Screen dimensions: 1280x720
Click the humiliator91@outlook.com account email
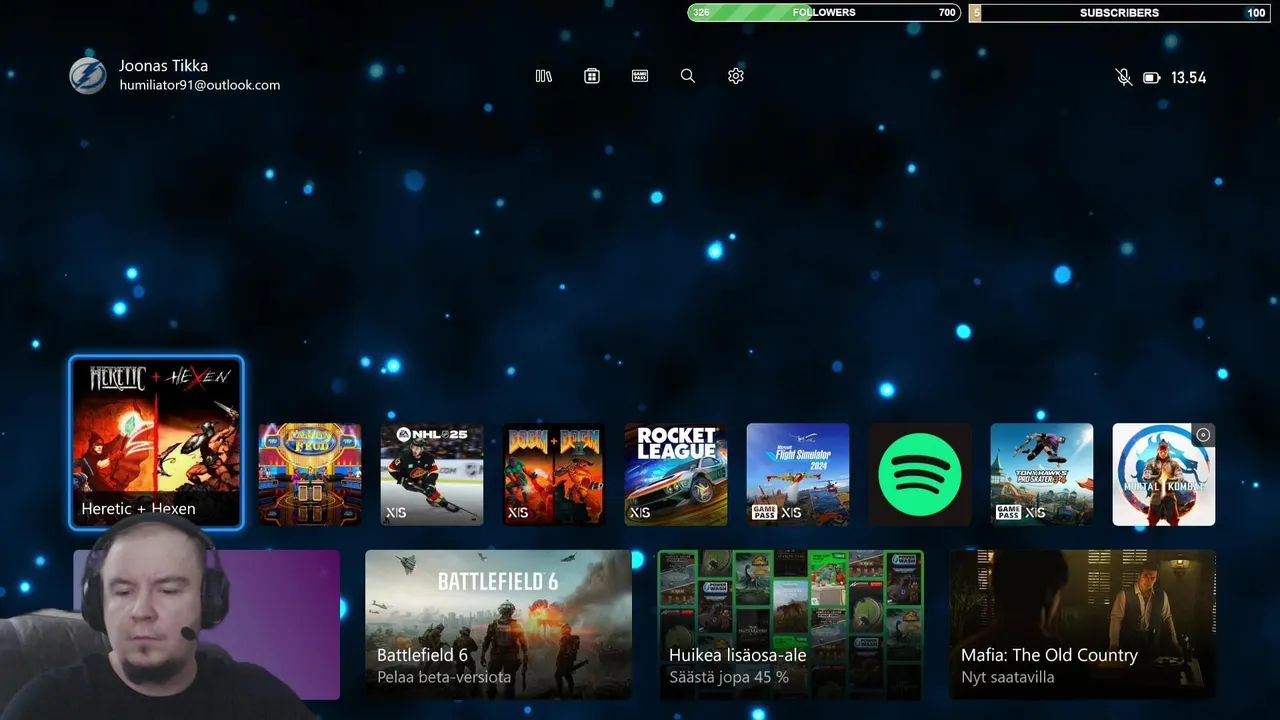200,86
